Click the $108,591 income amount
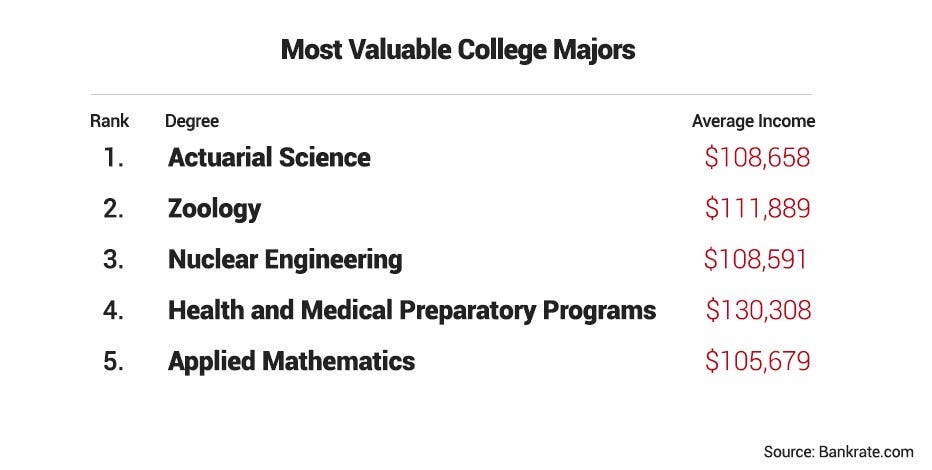Image resolution: width=932 pixels, height=470 pixels. [x=755, y=260]
